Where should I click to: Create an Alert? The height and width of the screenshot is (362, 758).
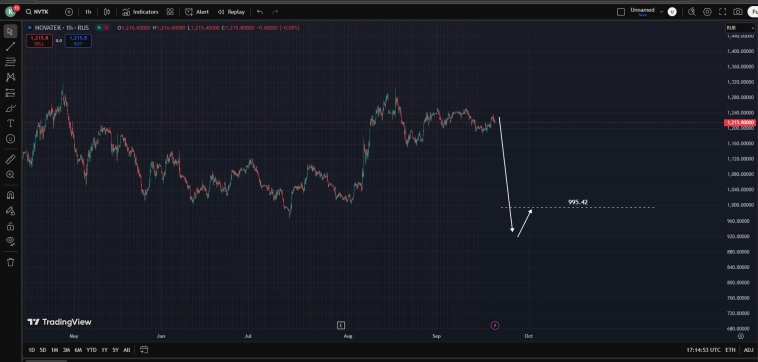click(197, 12)
